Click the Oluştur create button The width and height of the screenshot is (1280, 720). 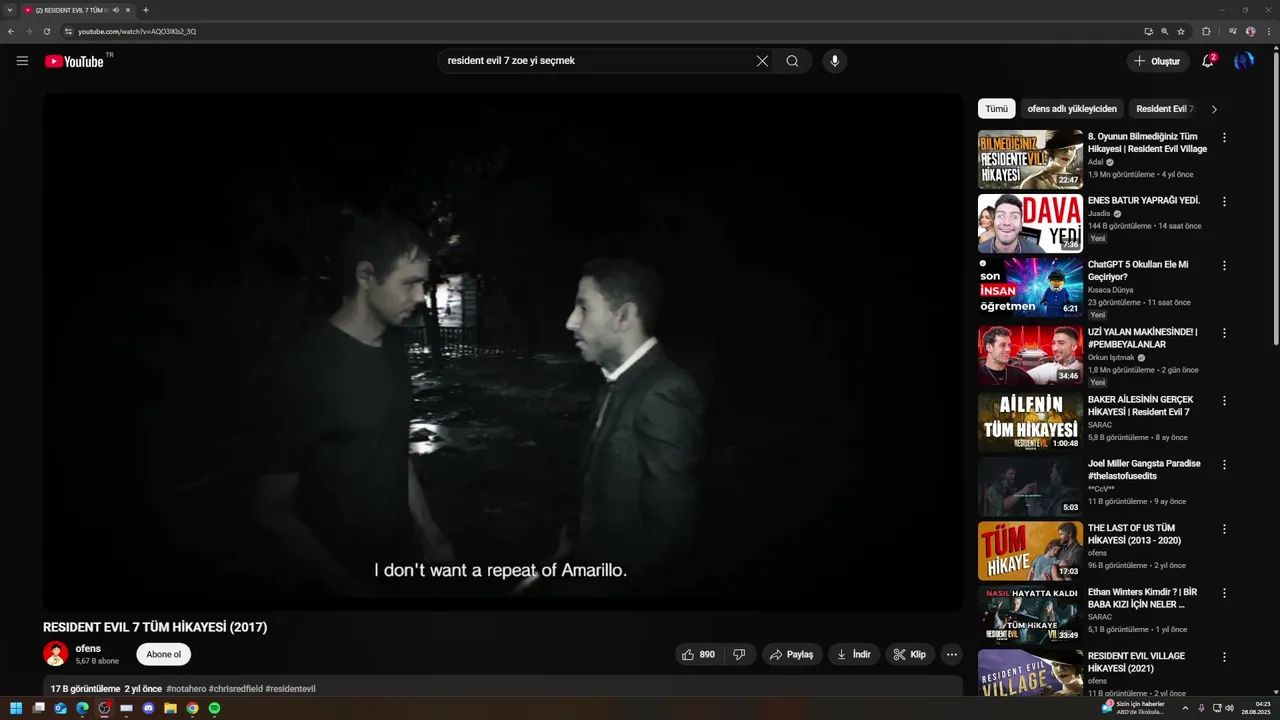(x=1158, y=61)
